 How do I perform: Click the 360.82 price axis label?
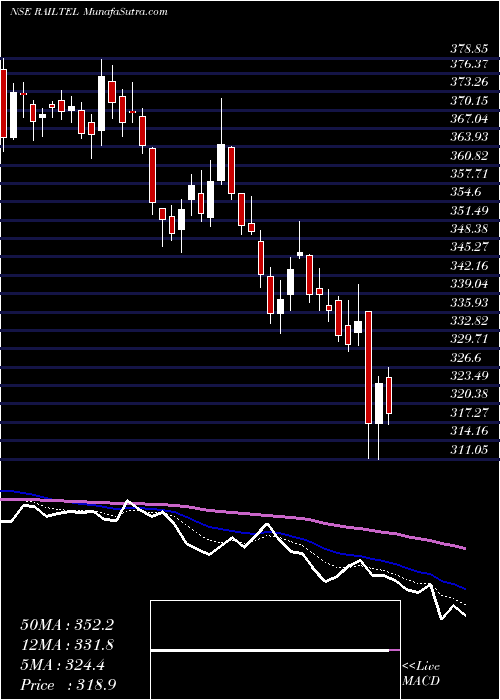click(468, 156)
